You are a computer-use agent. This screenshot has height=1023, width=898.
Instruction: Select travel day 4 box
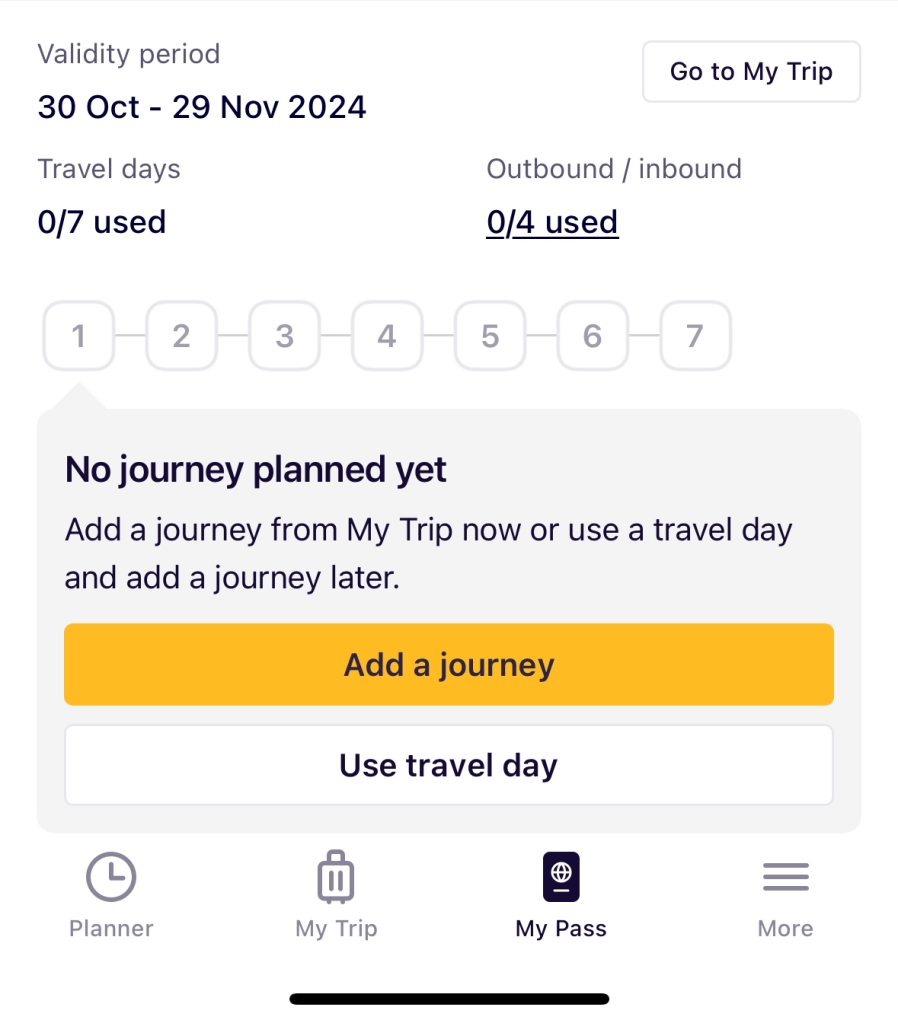387,335
